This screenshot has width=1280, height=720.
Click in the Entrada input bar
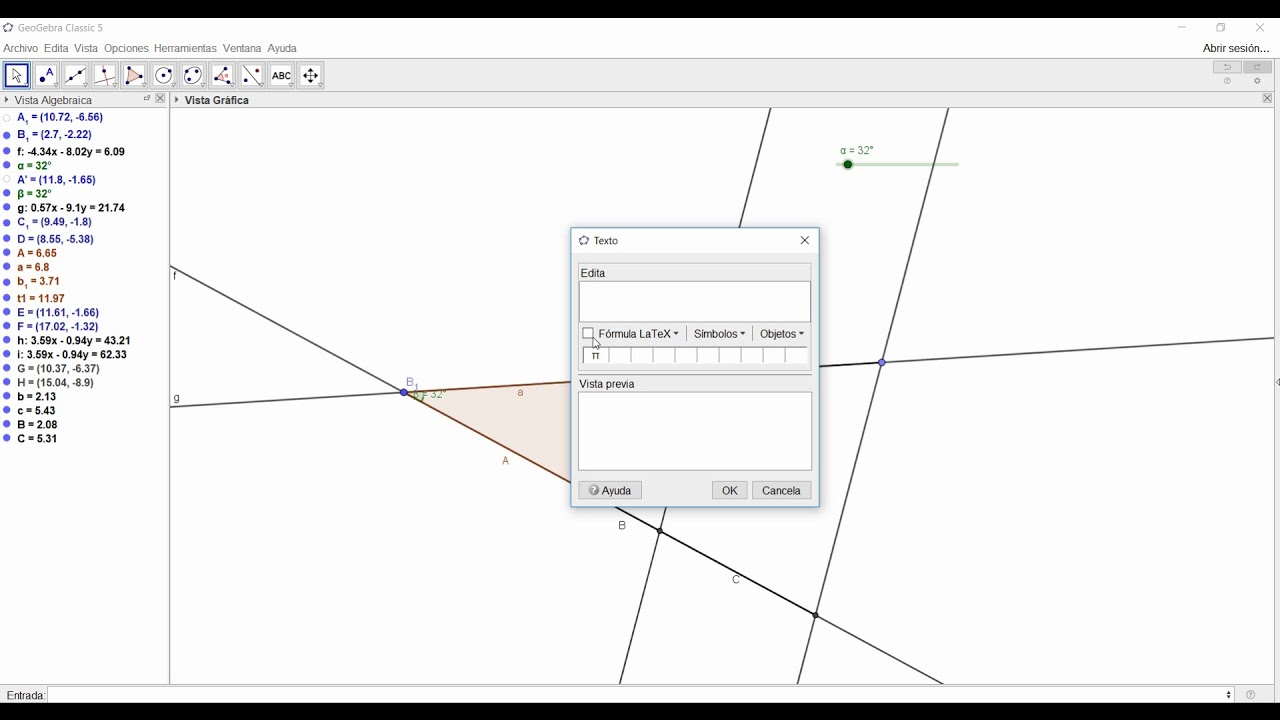click(640, 695)
